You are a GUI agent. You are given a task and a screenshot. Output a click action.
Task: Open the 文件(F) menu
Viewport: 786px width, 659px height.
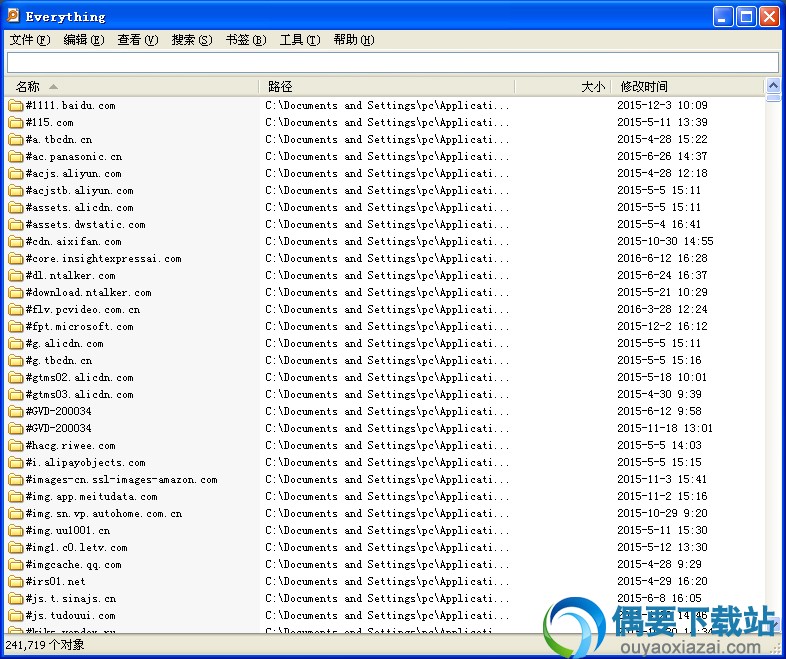click(x=30, y=40)
